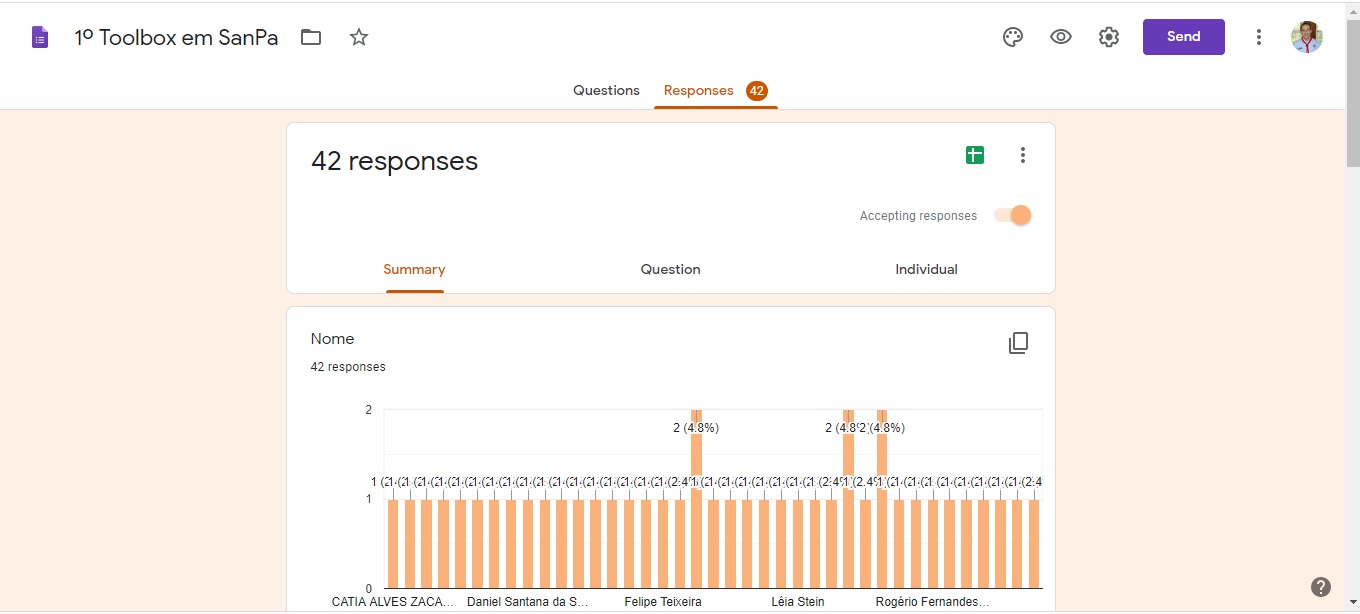Click the Send button
Viewport: 1360px width, 614px height.
point(1183,37)
